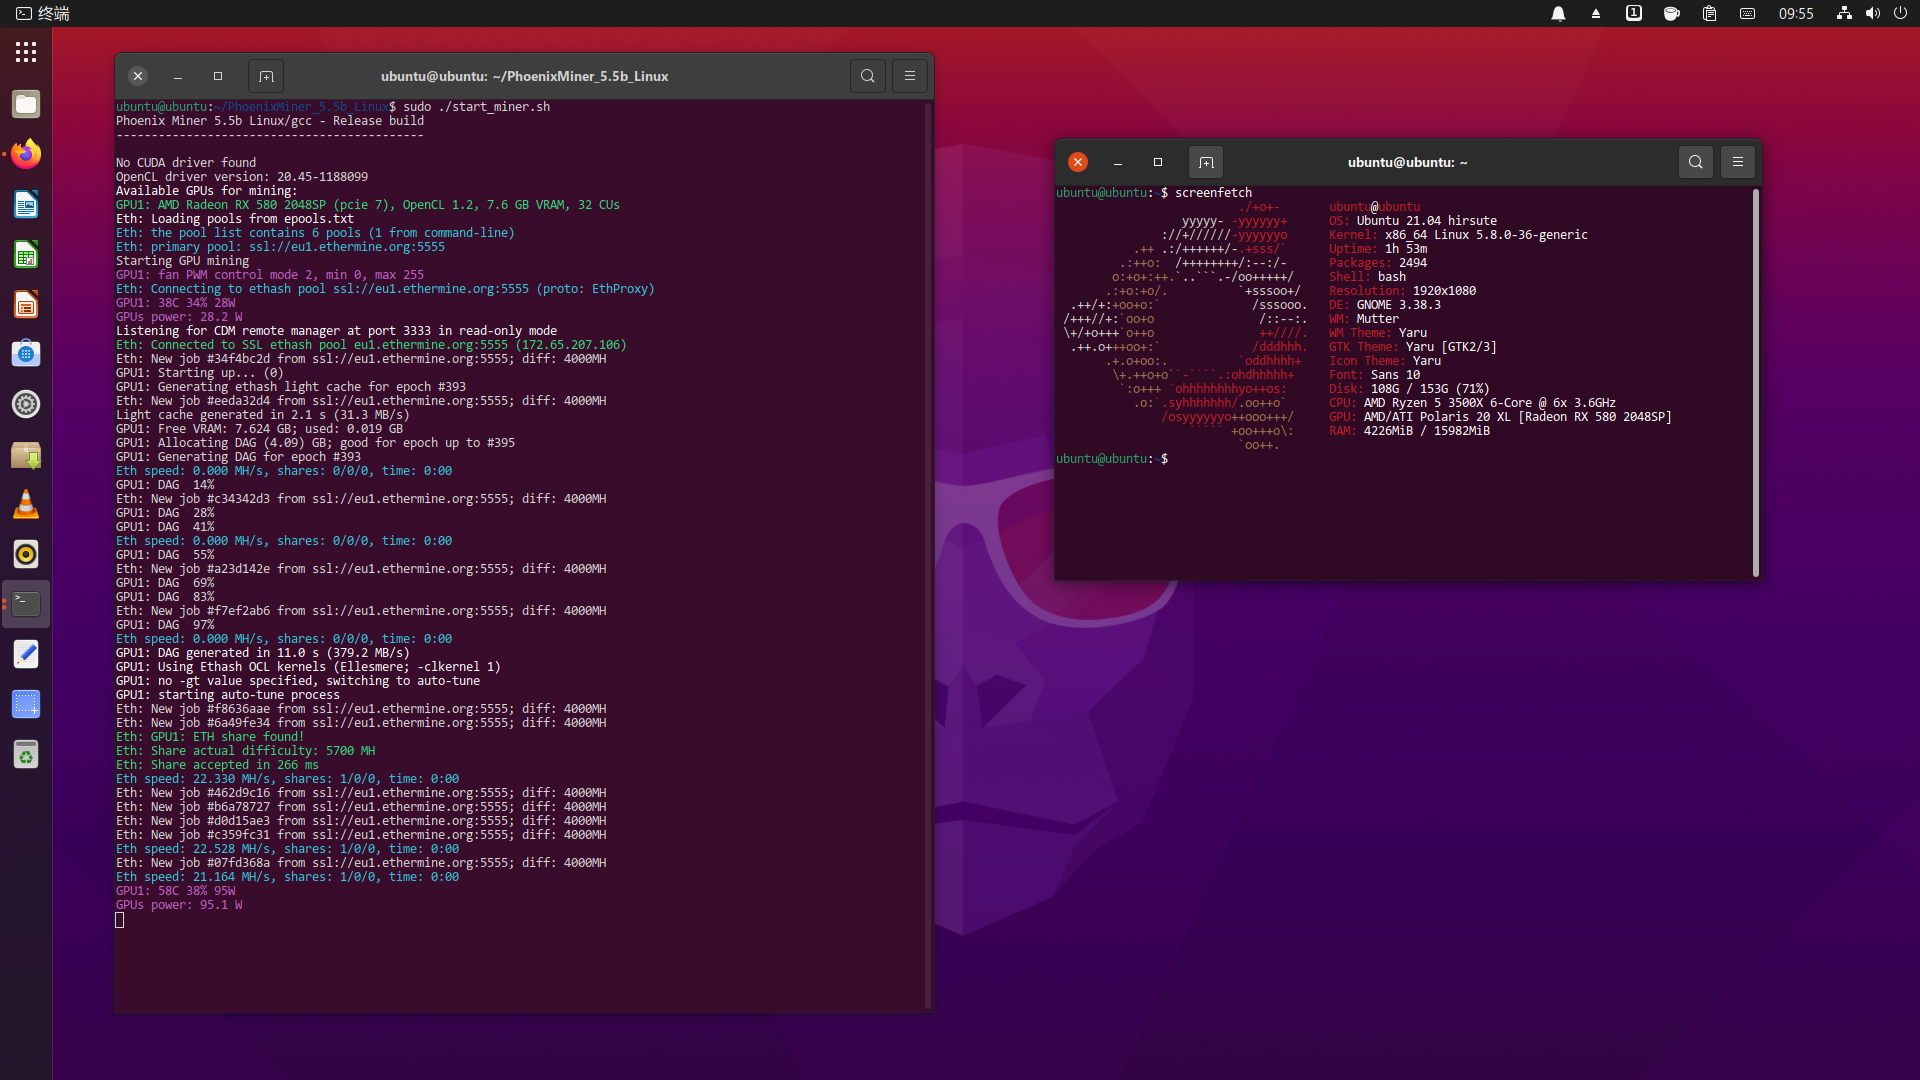Open the package installer dock icon
This screenshot has width=1920, height=1080.
pos(26,454)
